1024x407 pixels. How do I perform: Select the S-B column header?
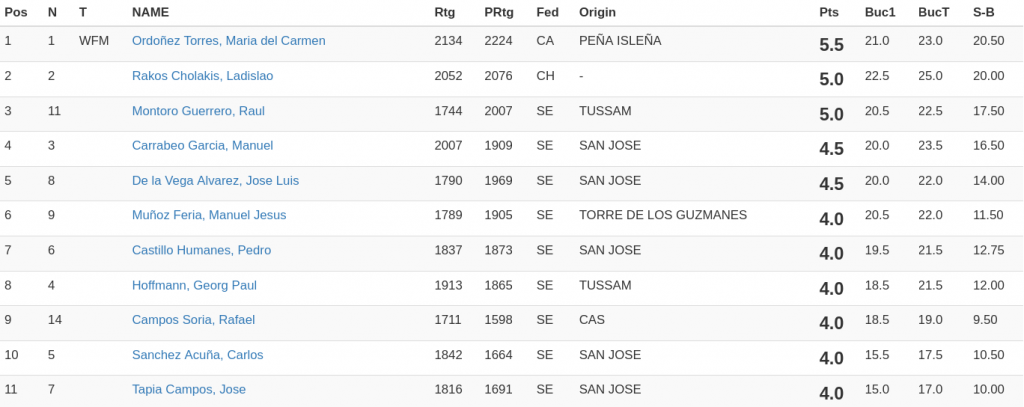pyautogui.click(x=984, y=12)
